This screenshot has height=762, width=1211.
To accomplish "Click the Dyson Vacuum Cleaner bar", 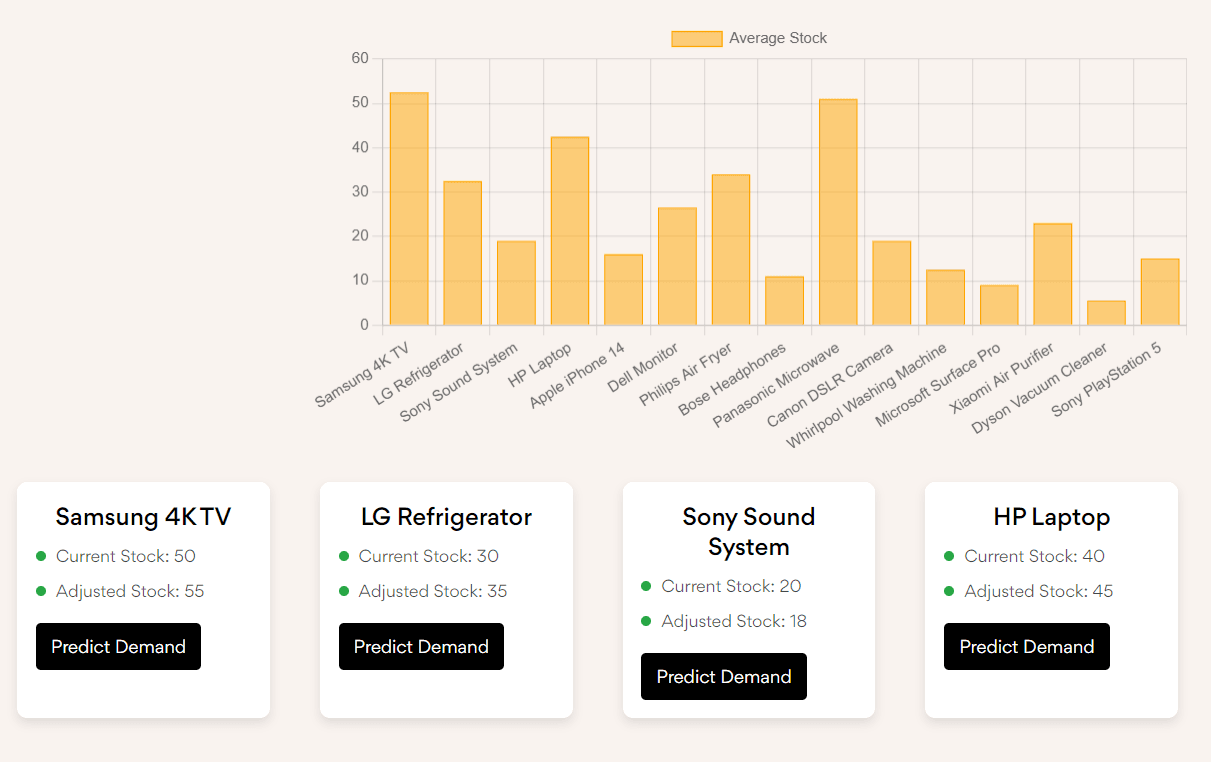I will tap(1106, 313).
